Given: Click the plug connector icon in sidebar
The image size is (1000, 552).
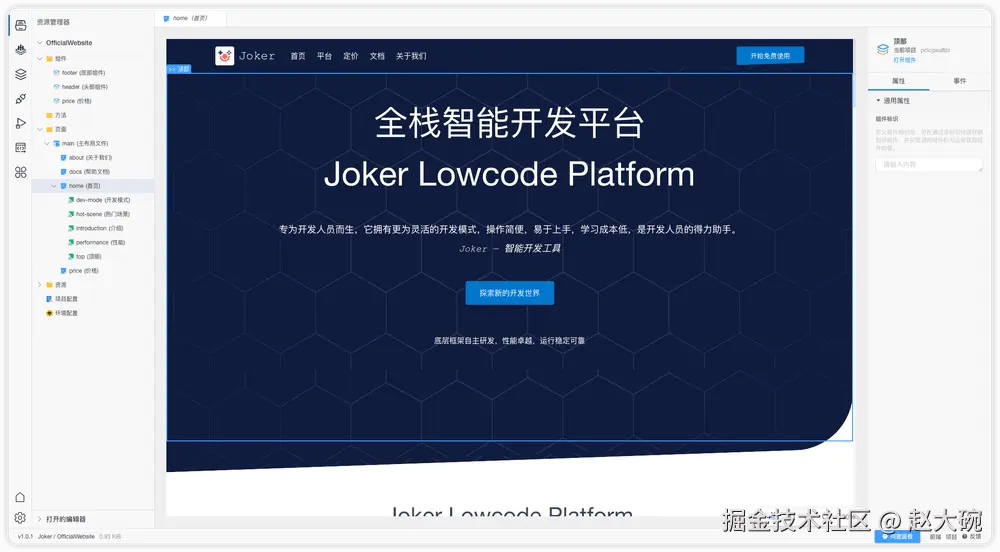Looking at the screenshot, I should pyautogui.click(x=20, y=99).
